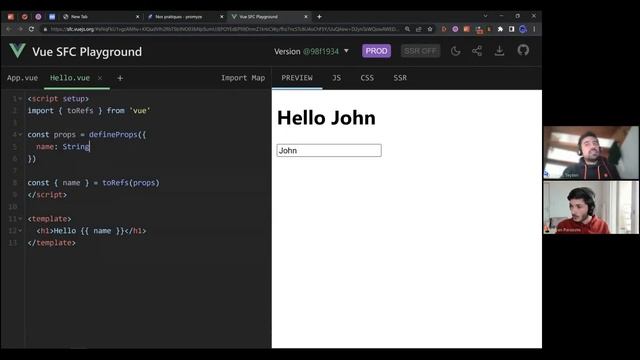Go forward in browser history

(20, 29)
